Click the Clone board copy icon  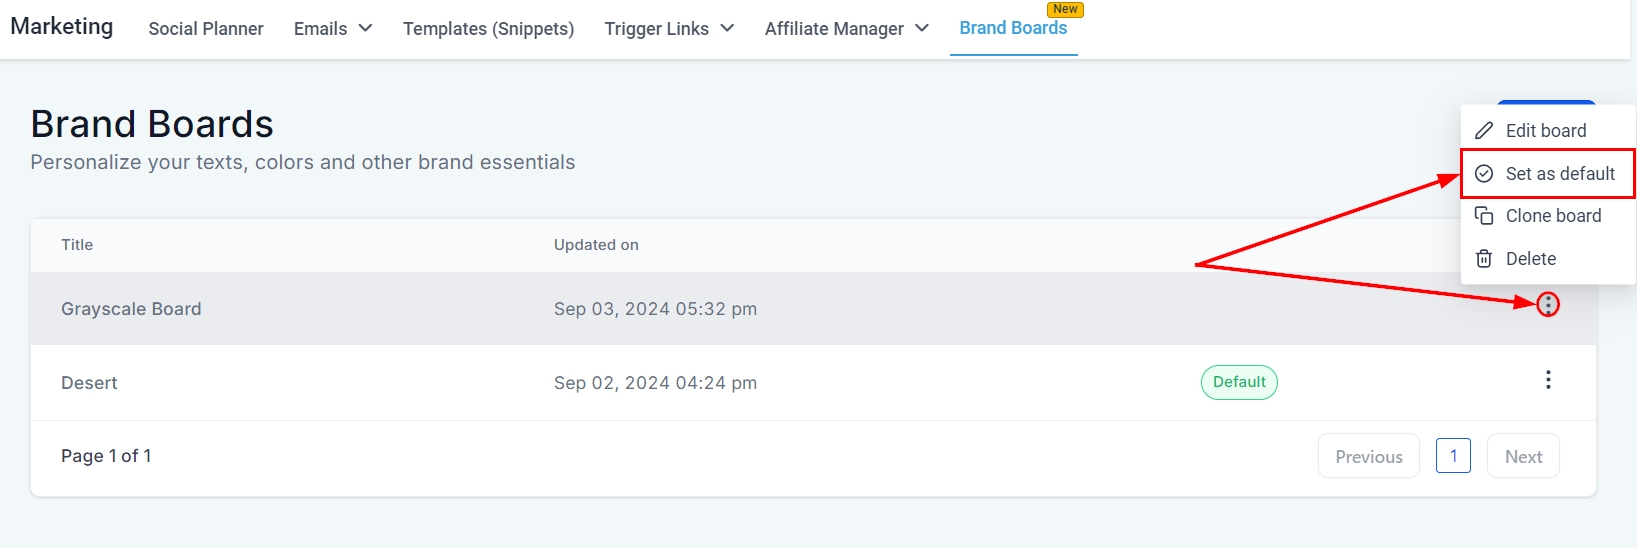pyautogui.click(x=1484, y=216)
